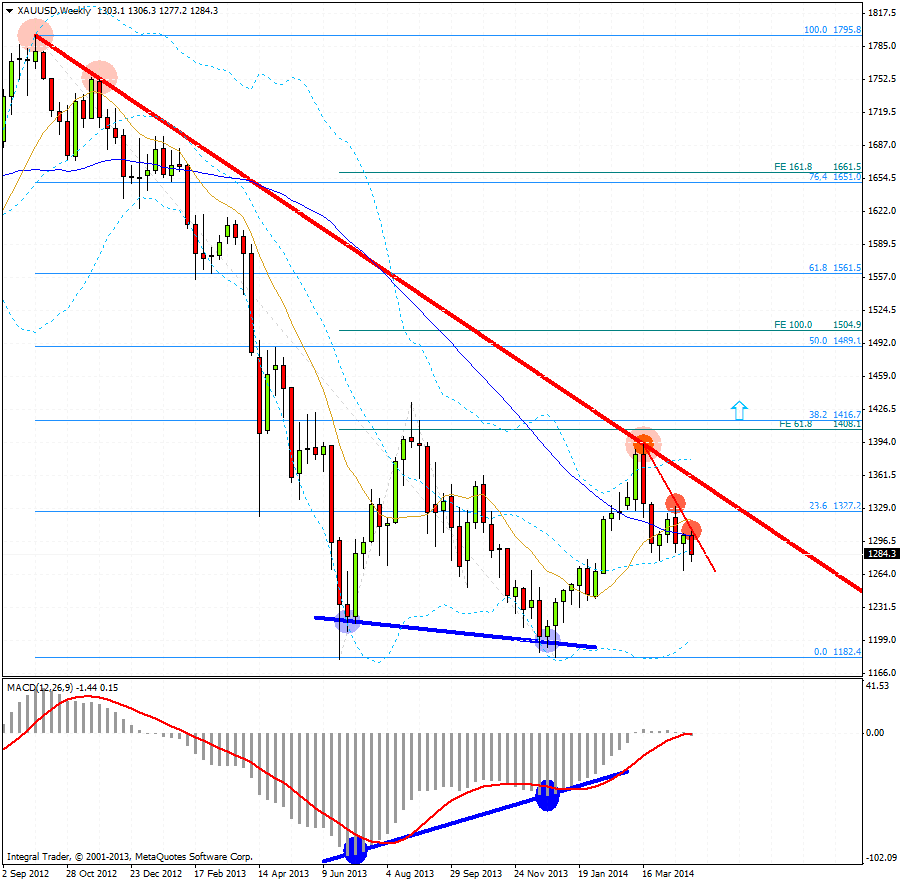
Task: Select the MACD scale value -102.09
Action: tap(881, 857)
